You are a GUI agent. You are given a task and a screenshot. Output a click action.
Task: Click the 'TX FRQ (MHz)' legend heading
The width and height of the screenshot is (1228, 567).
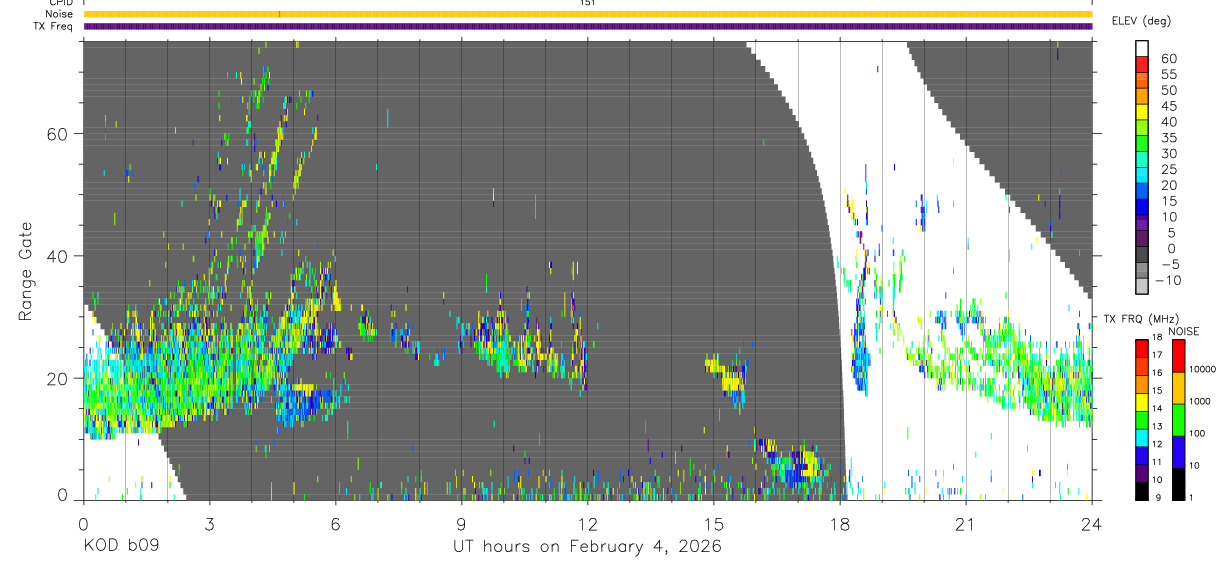click(1141, 319)
